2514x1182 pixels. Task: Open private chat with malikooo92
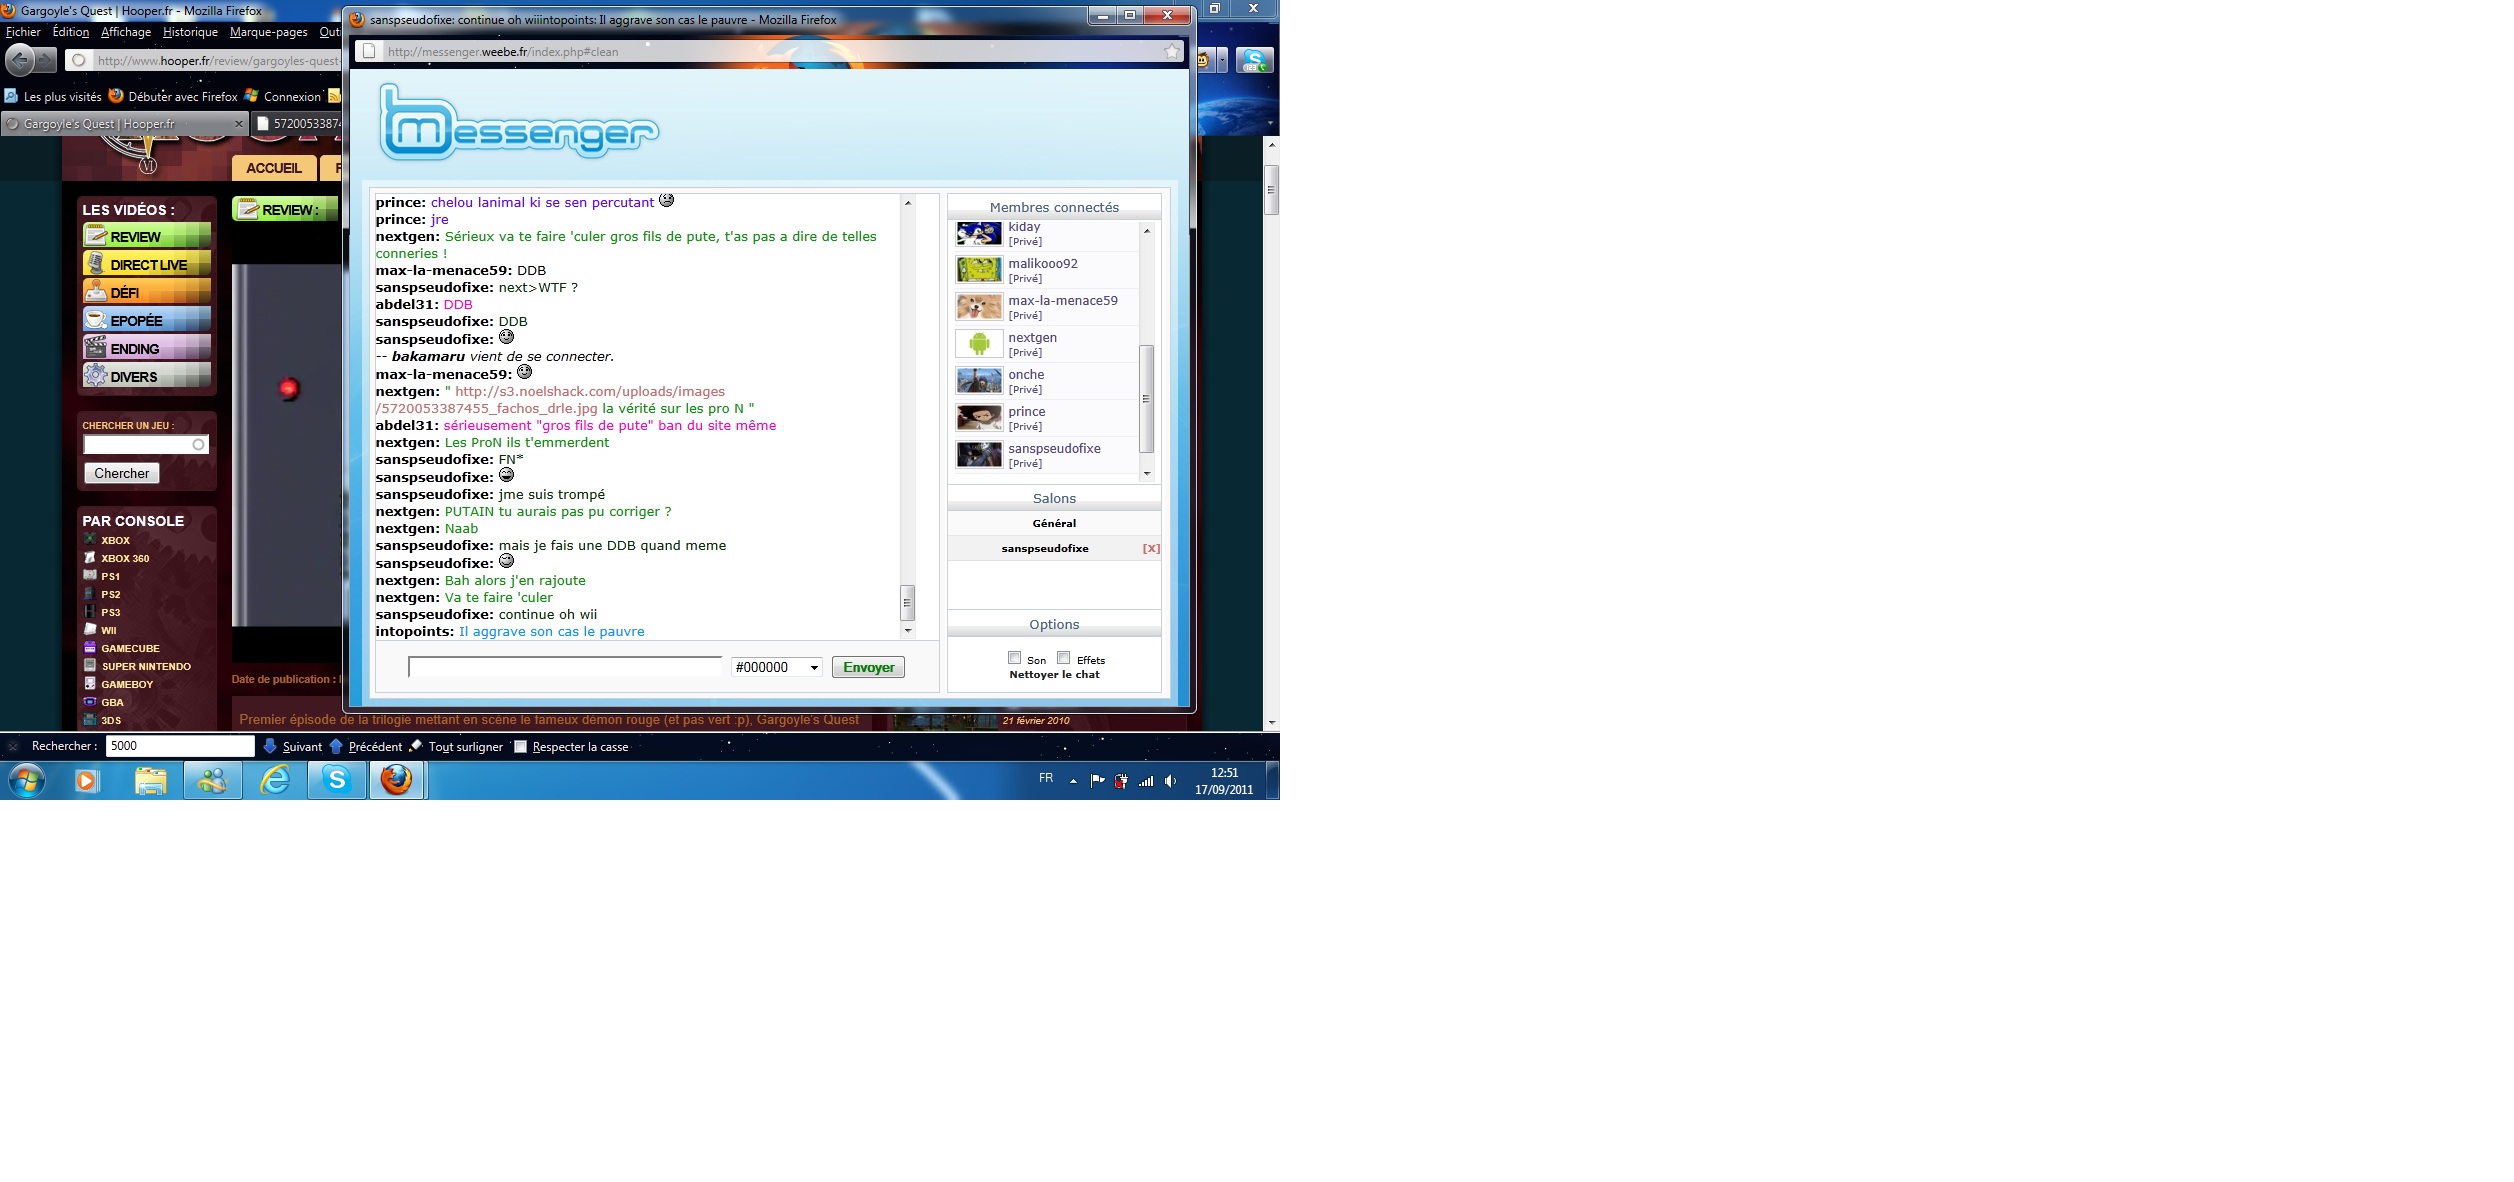click(1025, 279)
